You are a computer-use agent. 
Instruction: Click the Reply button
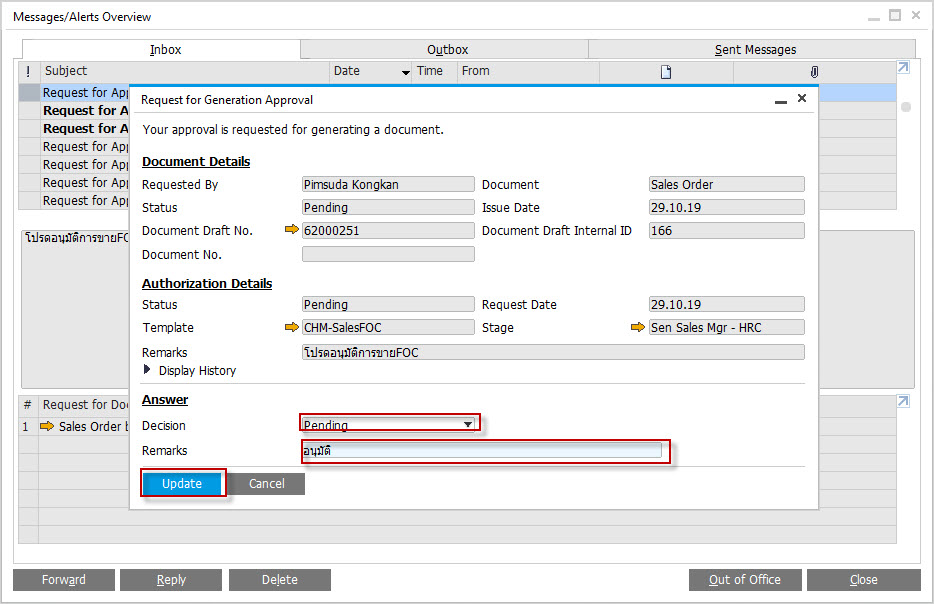171,580
